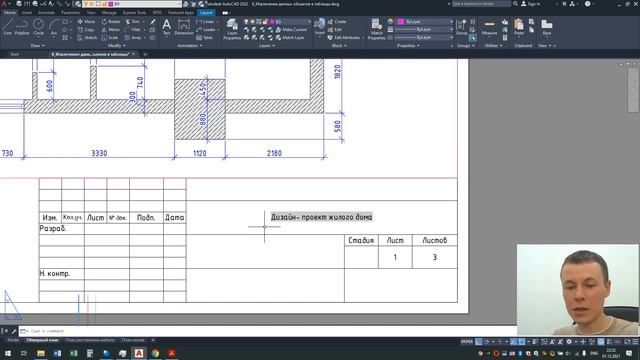The width and height of the screenshot is (640, 360).
Task: Open the Annotate ribbon tab
Action: point(46,13)
